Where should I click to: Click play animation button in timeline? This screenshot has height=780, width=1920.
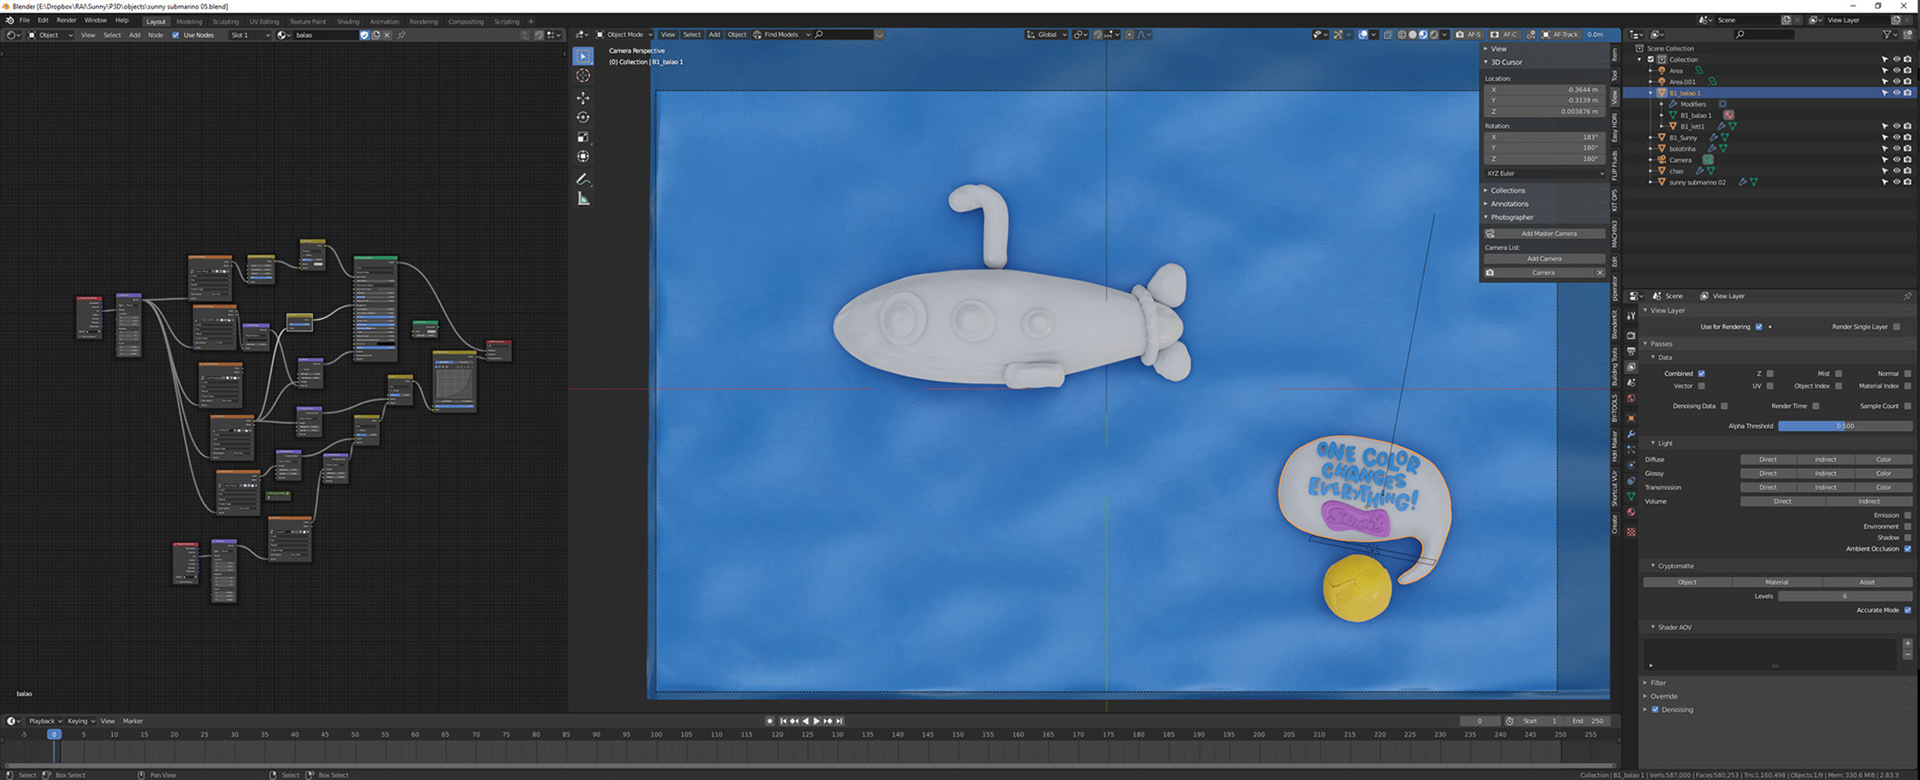(817, 721)
